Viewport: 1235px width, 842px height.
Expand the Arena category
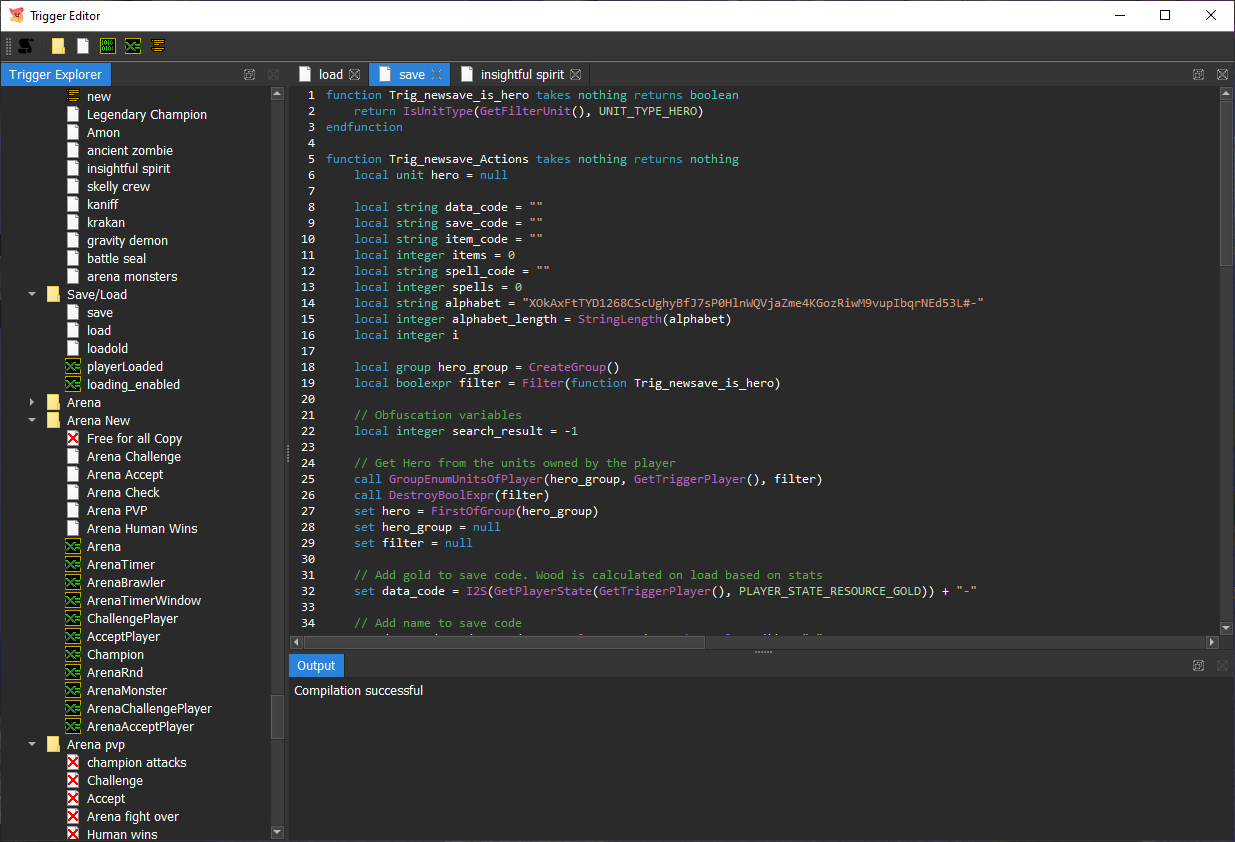[32, 403]
